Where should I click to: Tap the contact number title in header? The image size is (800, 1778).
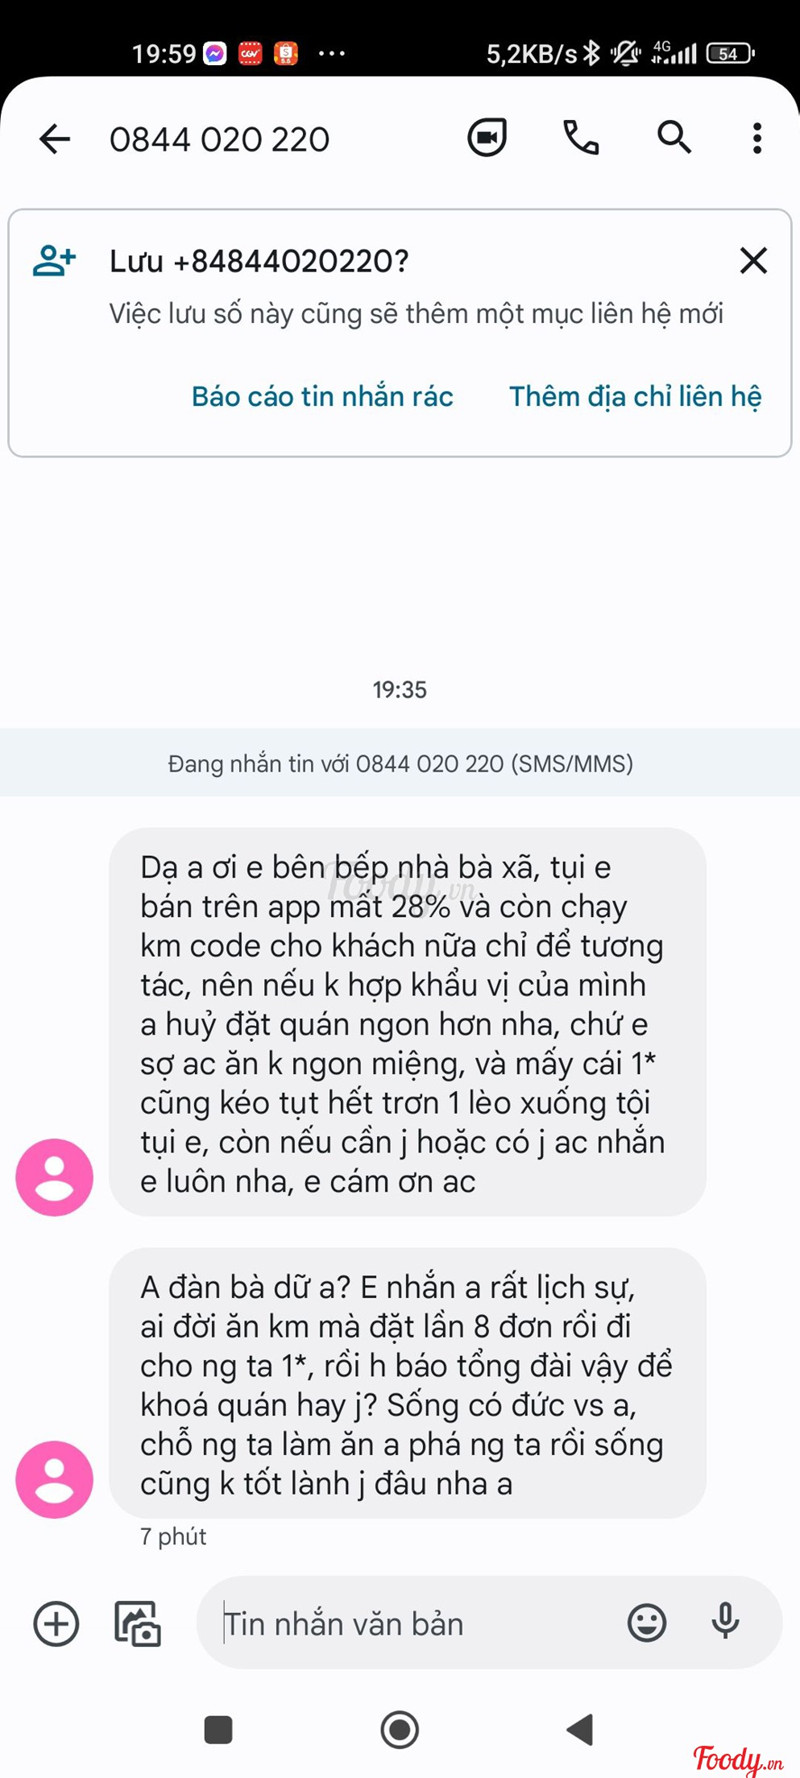tap(220, 139)
